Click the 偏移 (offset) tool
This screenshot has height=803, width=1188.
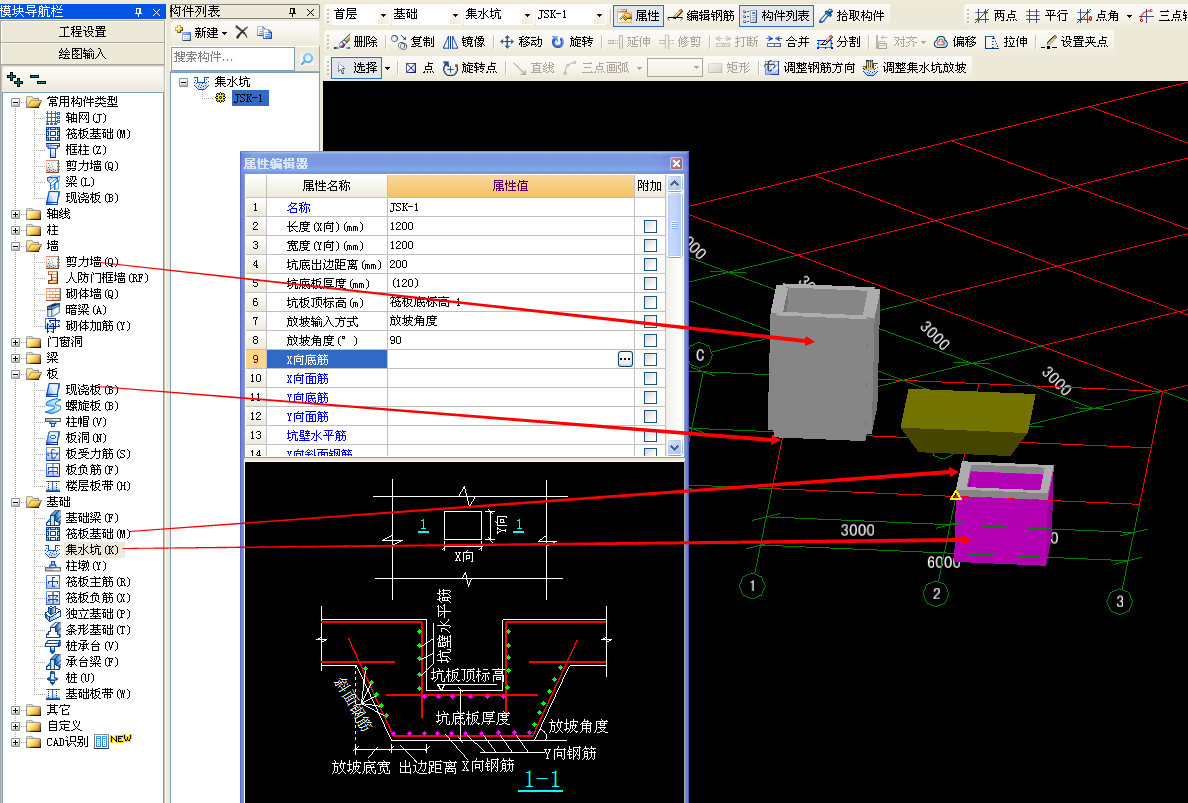(x=955, y=42)
